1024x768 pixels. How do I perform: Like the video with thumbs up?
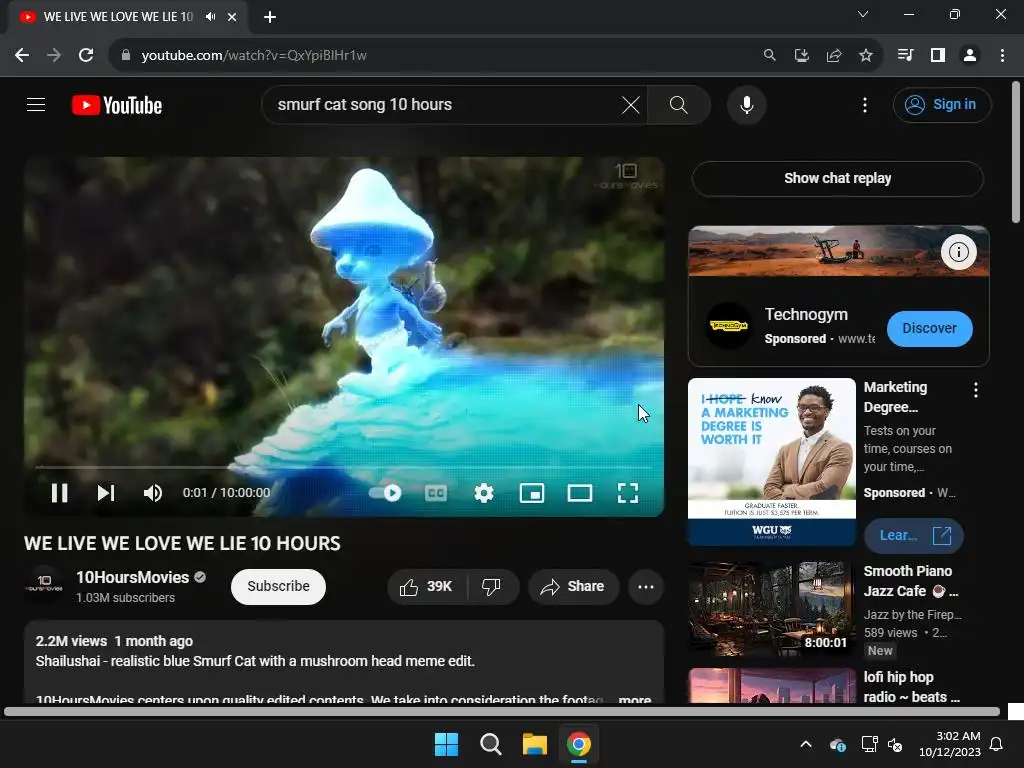pos(427,586)
